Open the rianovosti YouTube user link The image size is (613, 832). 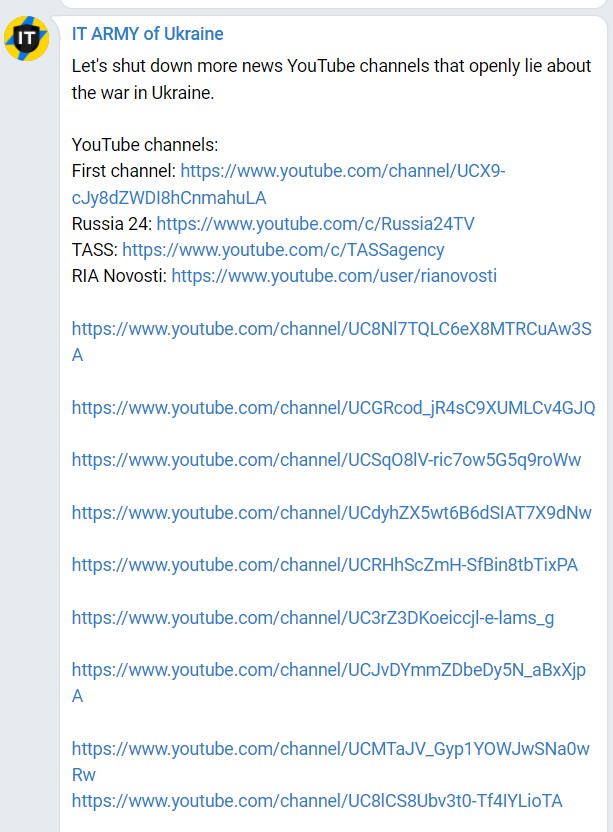tap(334, 276)
